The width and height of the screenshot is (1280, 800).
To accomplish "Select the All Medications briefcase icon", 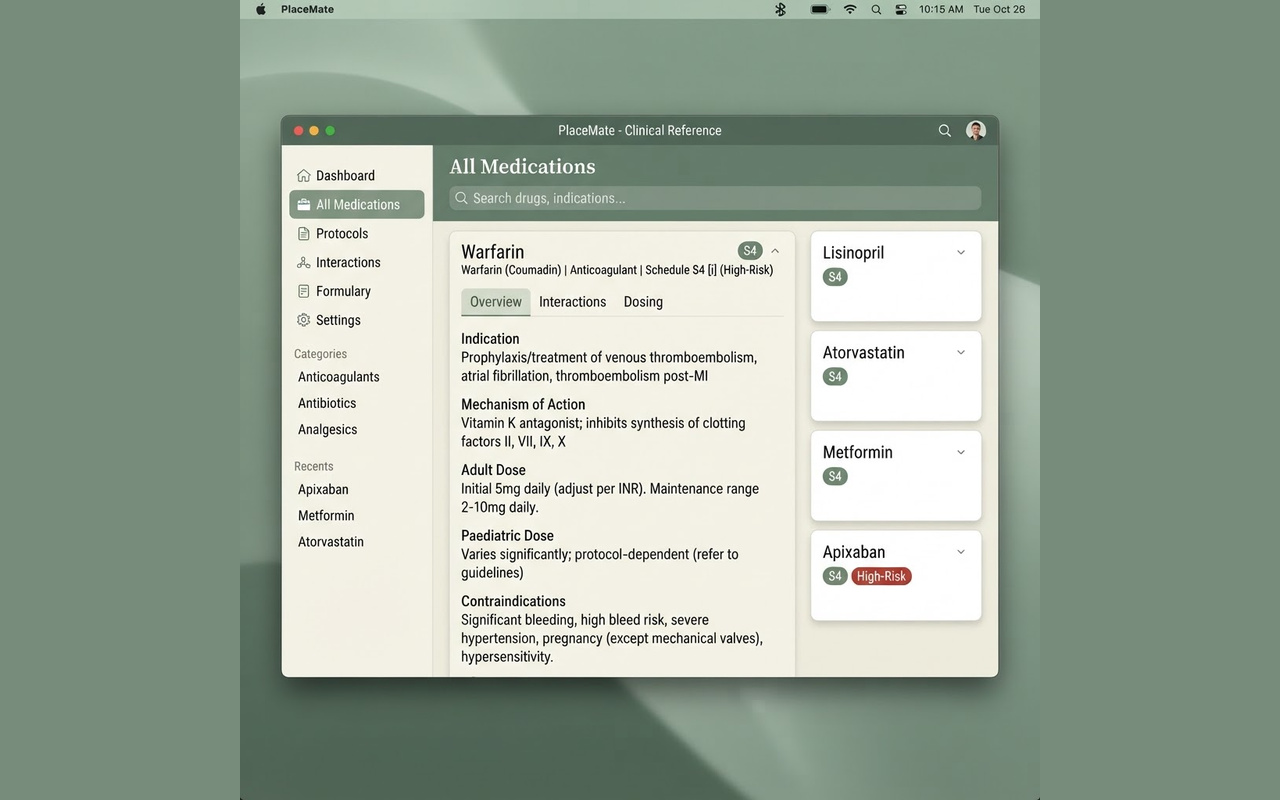I will click(x=304, y=205).
